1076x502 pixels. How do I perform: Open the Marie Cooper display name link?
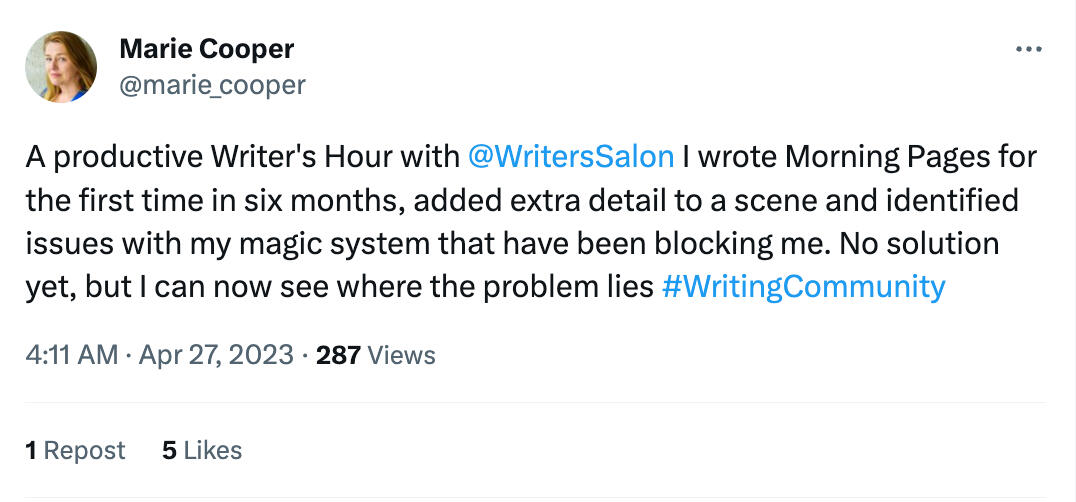click(207, 48)
